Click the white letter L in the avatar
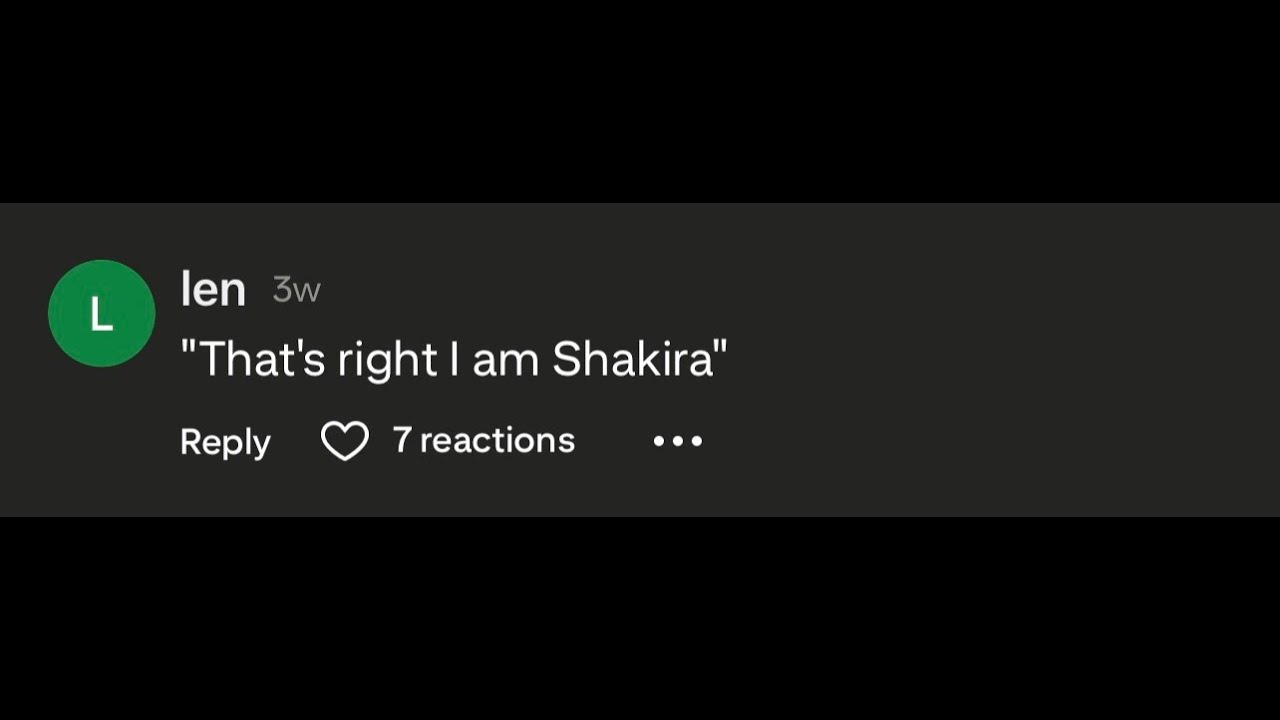1280x720 pixels. 101,314
